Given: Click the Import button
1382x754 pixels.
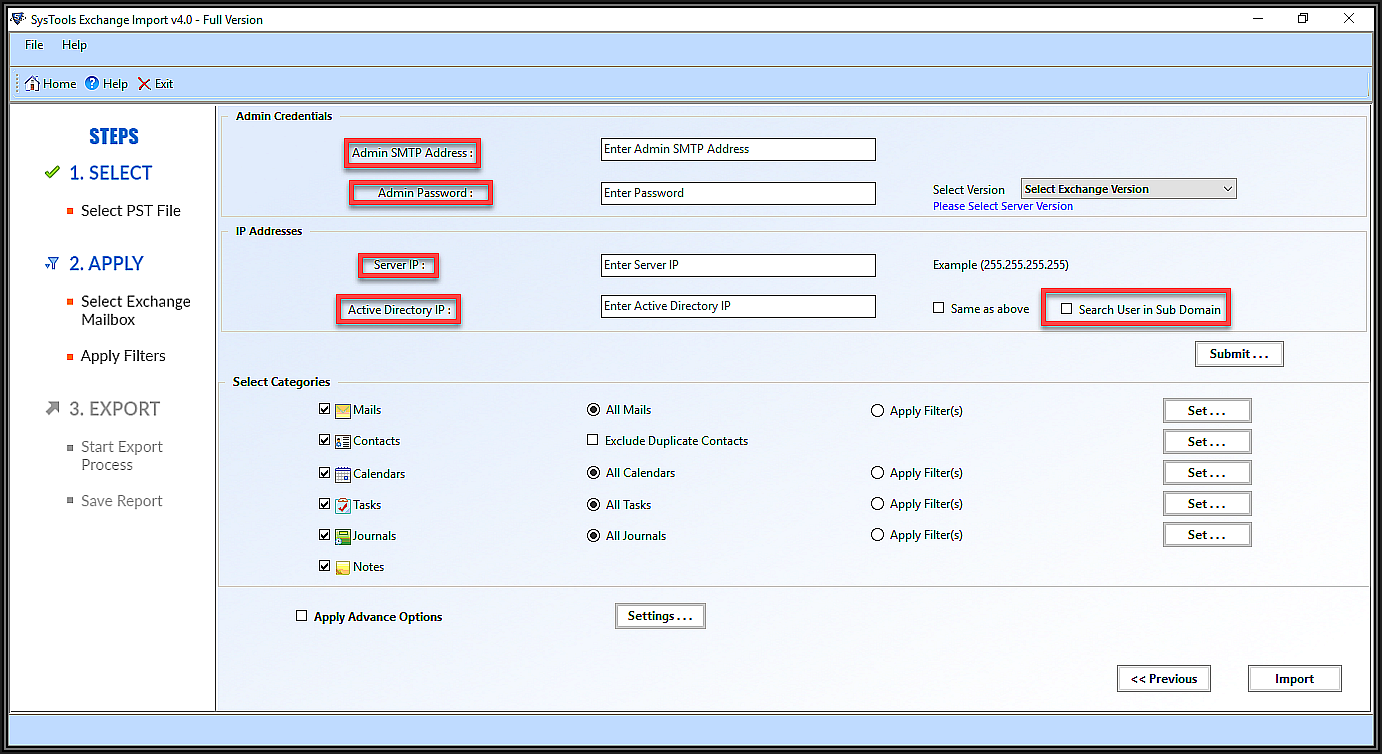Looking at the screenshot, I should tap(1294, 679).
